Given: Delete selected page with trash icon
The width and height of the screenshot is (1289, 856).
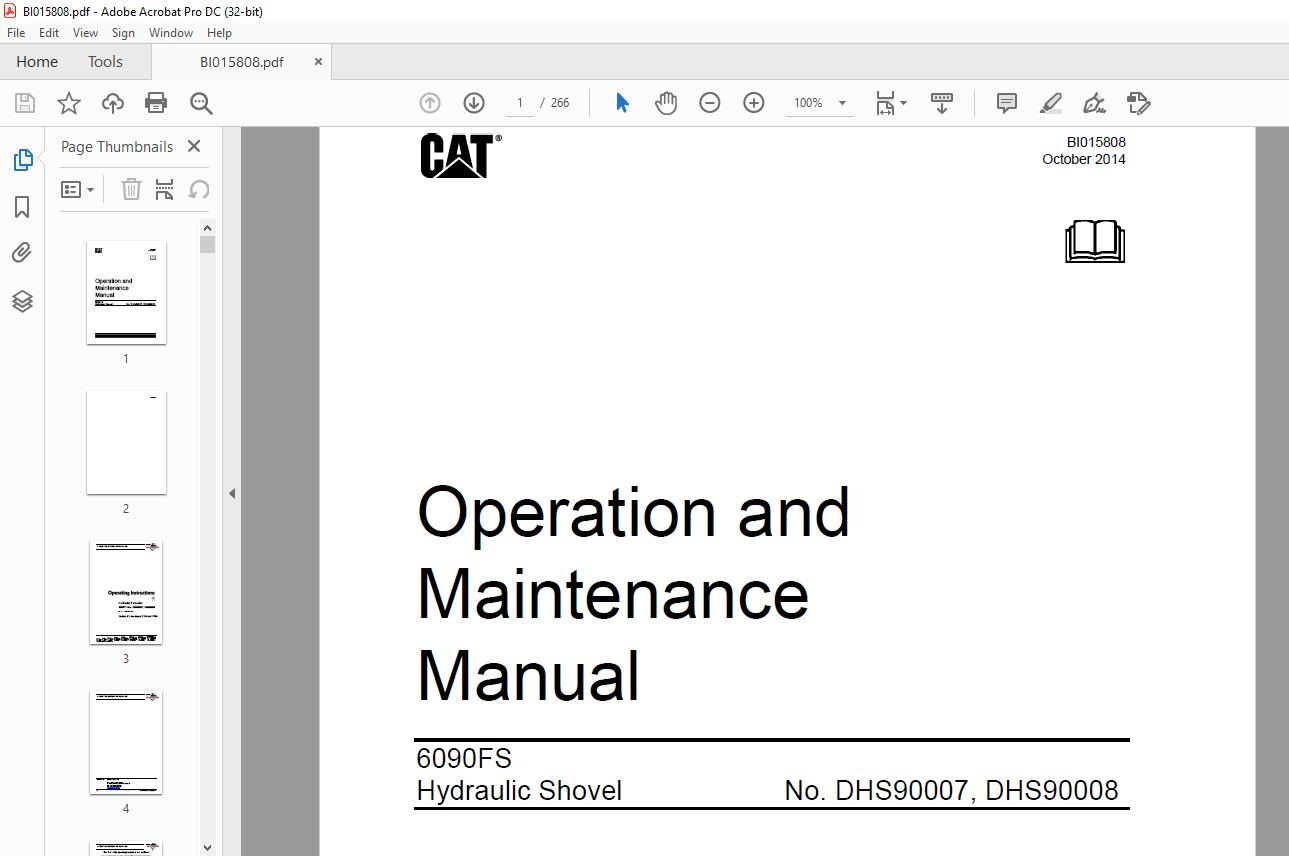Looking at the screenshot, I should point(131,189).
